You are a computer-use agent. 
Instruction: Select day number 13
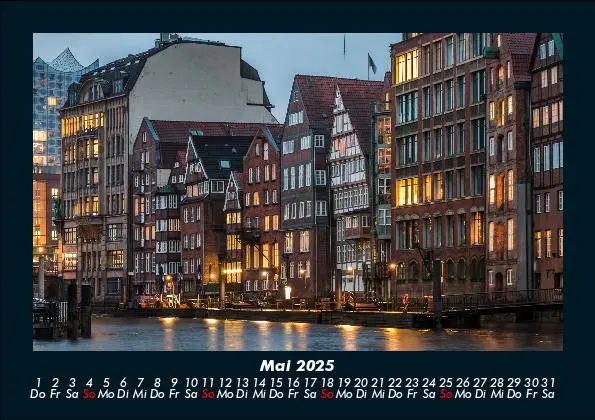click(242, 382)
